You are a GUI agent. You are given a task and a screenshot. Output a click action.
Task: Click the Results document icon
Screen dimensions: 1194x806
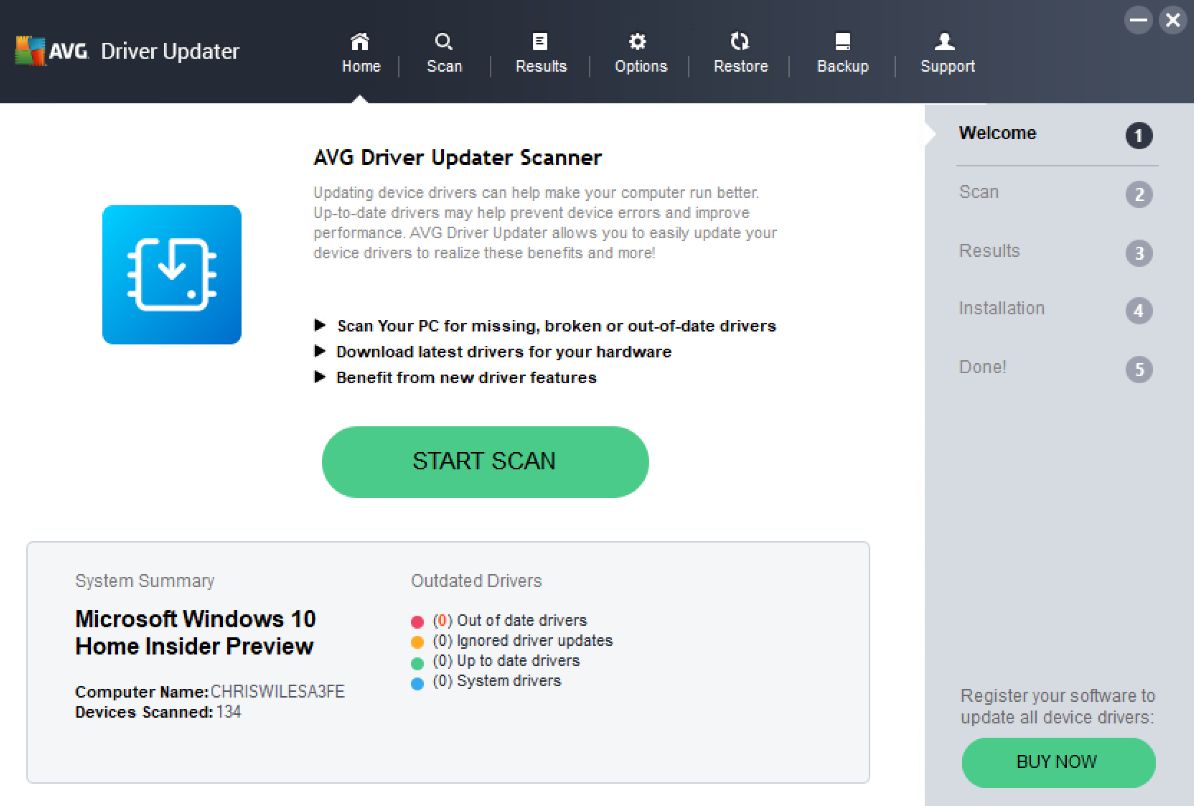click(540, 41)
